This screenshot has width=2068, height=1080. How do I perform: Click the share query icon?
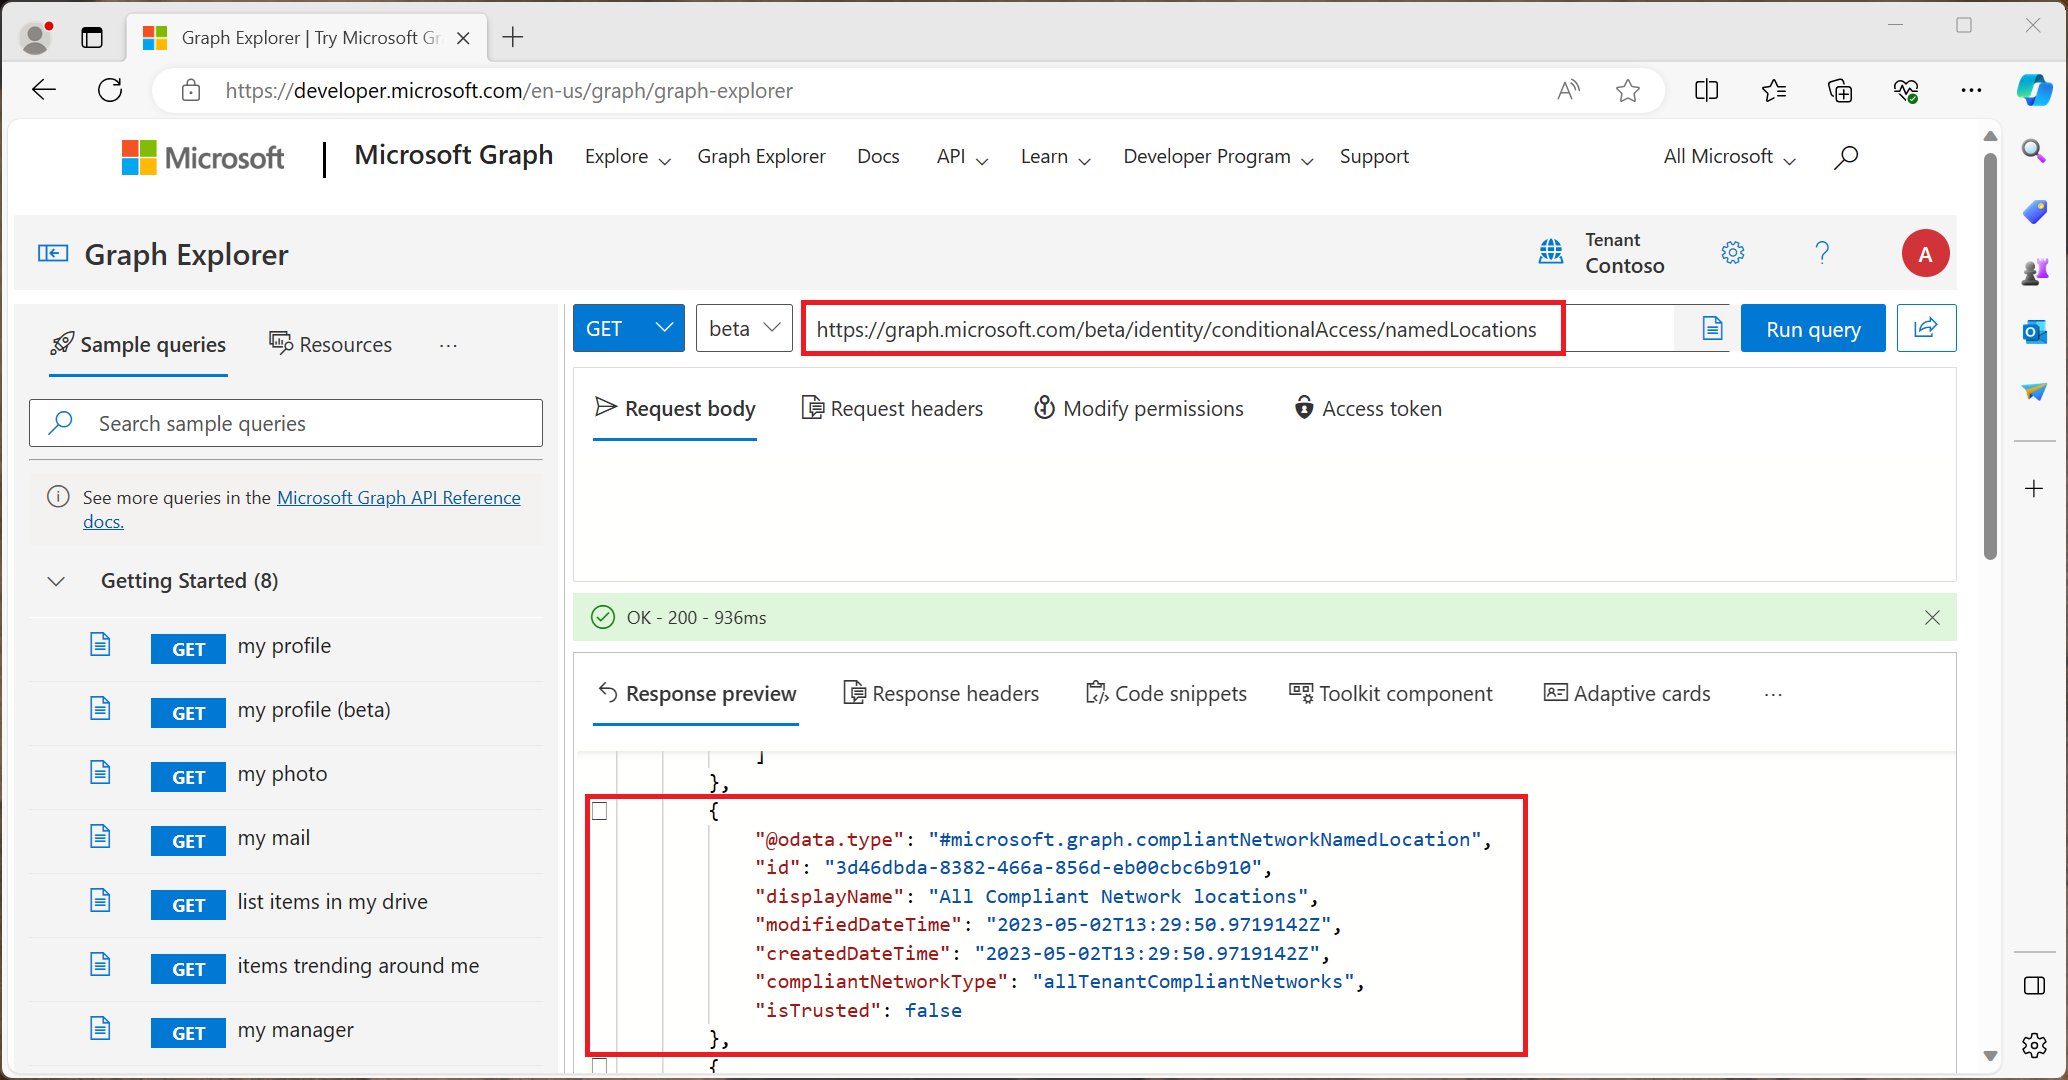[x=1927, y=328]
